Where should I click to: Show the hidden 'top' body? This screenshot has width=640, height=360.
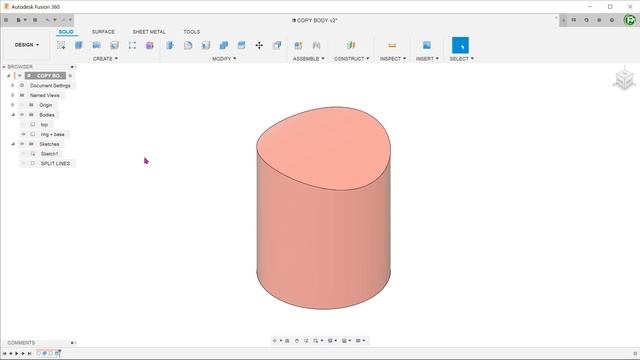[x=24, y=124]
